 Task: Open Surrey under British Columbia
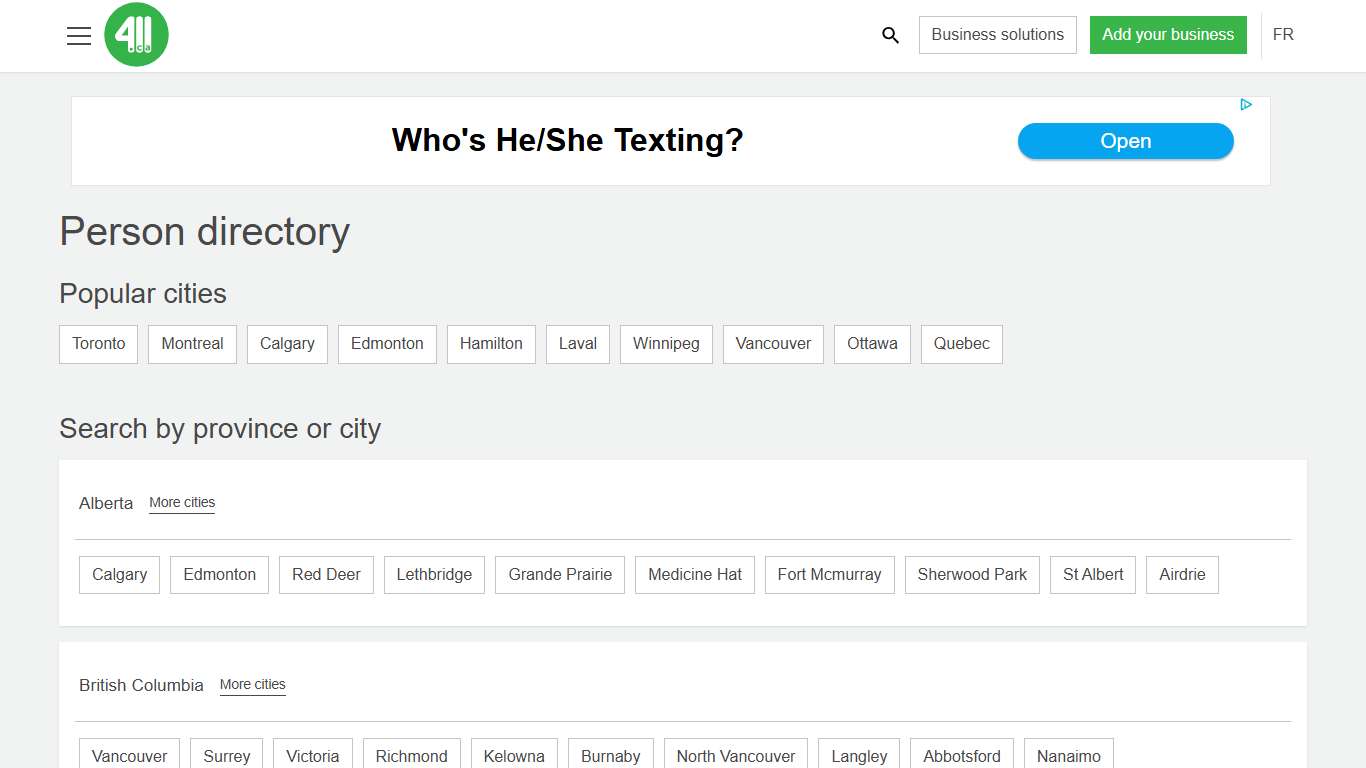[227, 756]
